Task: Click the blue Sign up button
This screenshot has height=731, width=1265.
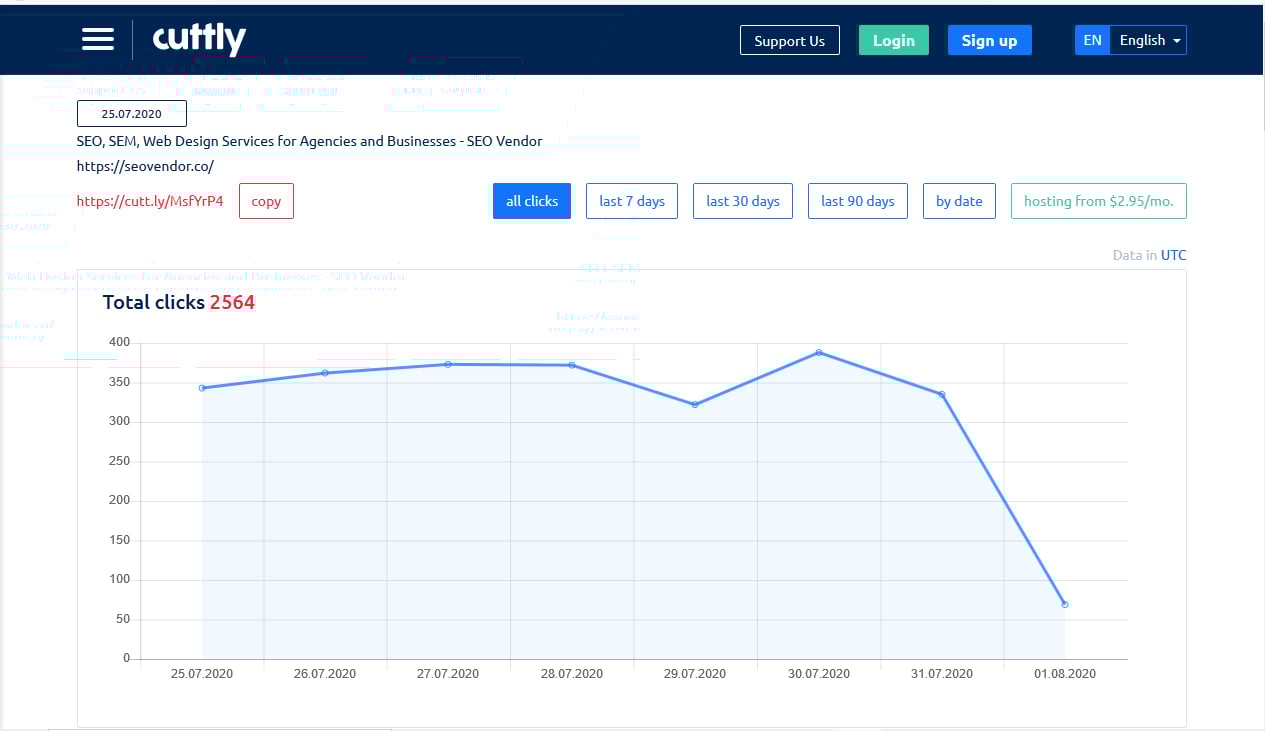Action: [x=989, y=41]
